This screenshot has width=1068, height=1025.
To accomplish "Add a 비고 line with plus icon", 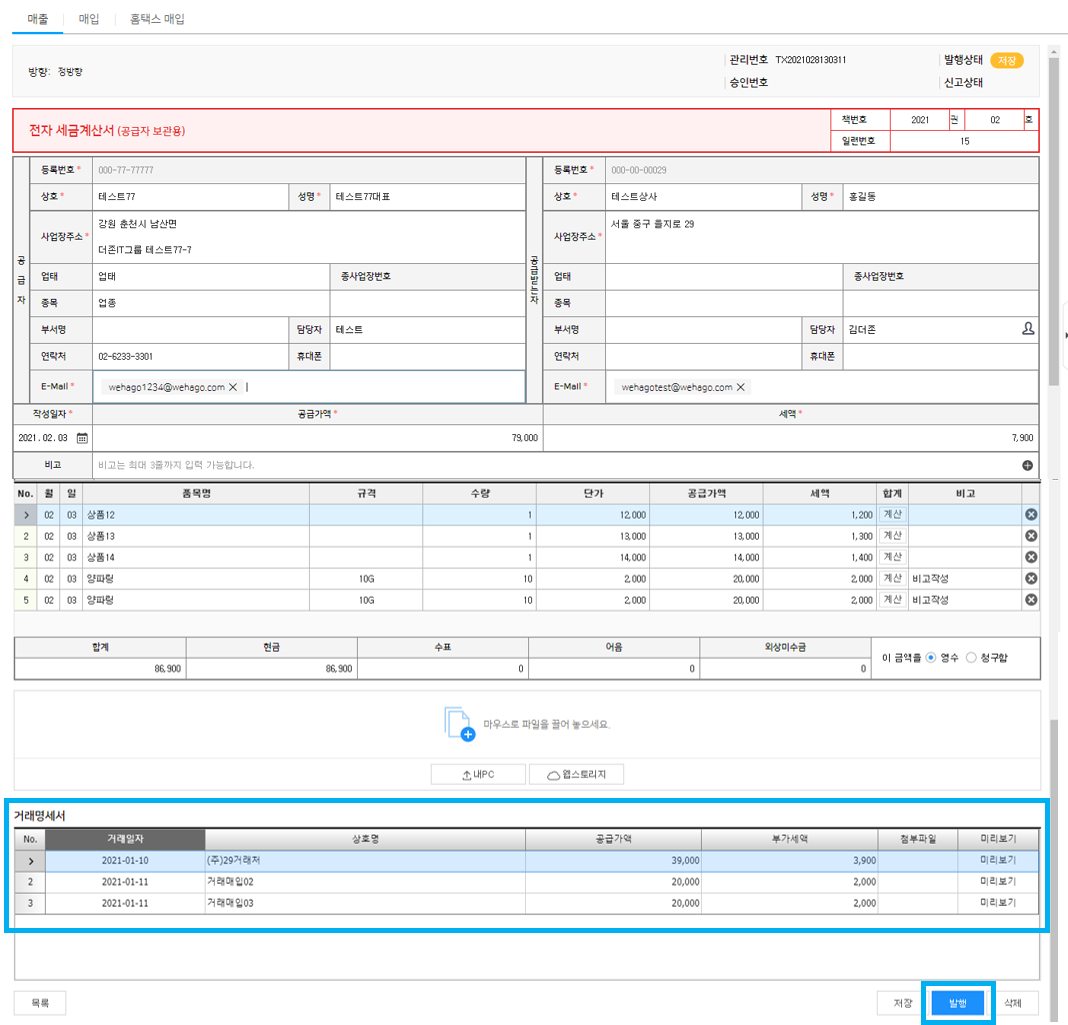I will click(x=1027, y=465).
